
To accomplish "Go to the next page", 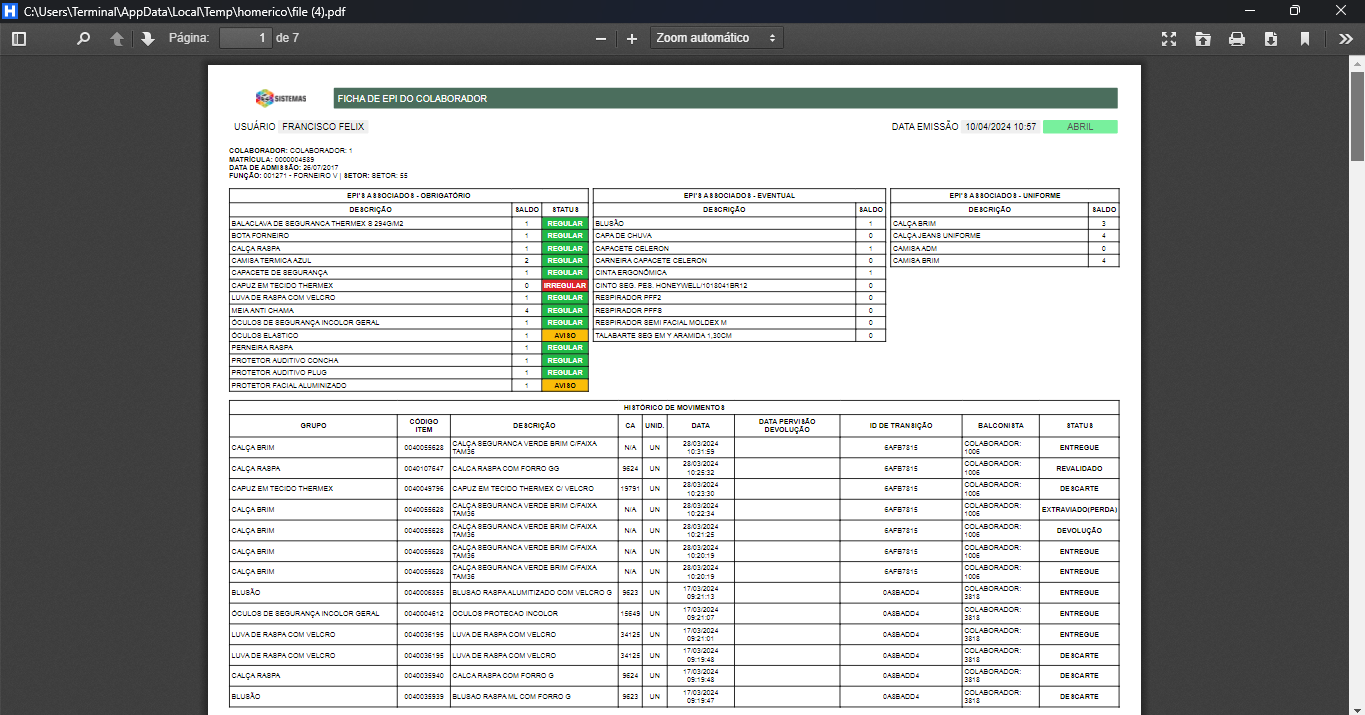I will [148, 38].
